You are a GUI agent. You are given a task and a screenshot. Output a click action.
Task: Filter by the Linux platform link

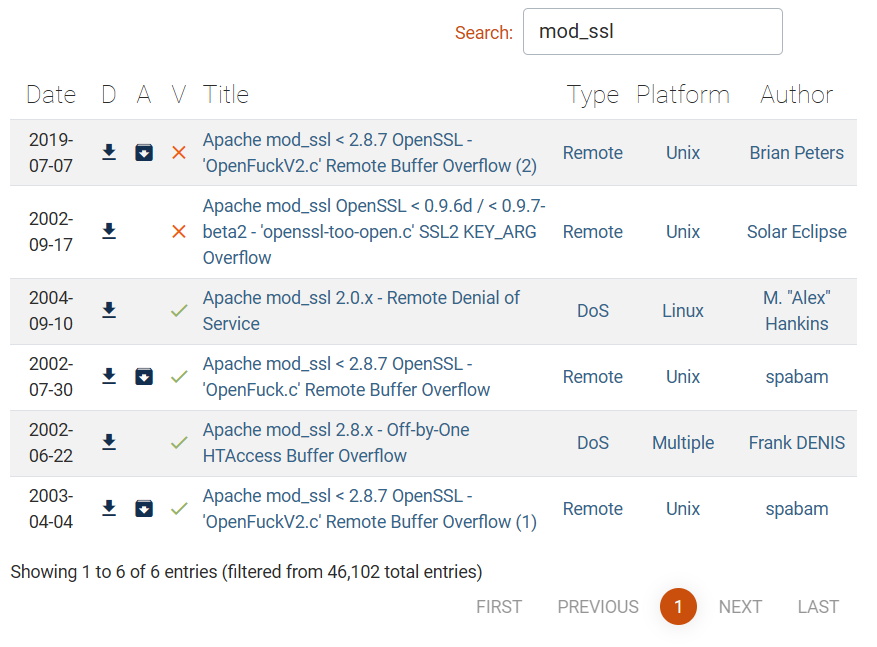(x=683, y=310)
